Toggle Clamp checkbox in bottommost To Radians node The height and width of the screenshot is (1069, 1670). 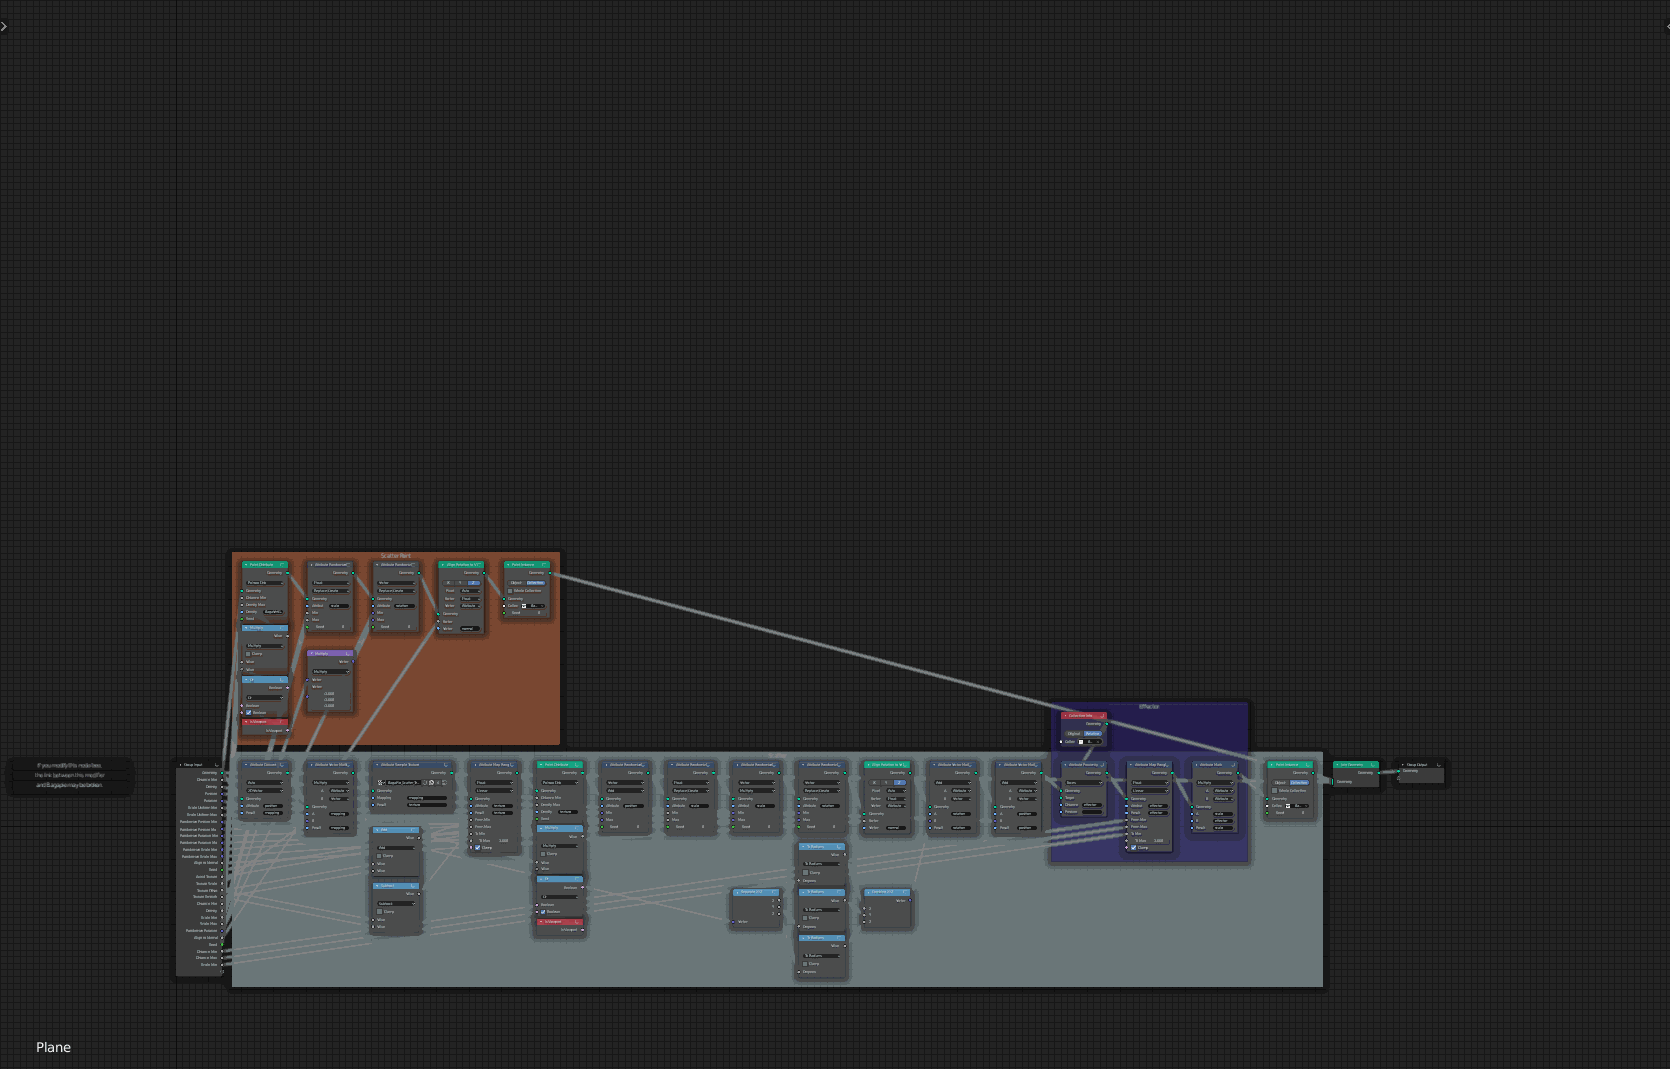click(805, 964)
